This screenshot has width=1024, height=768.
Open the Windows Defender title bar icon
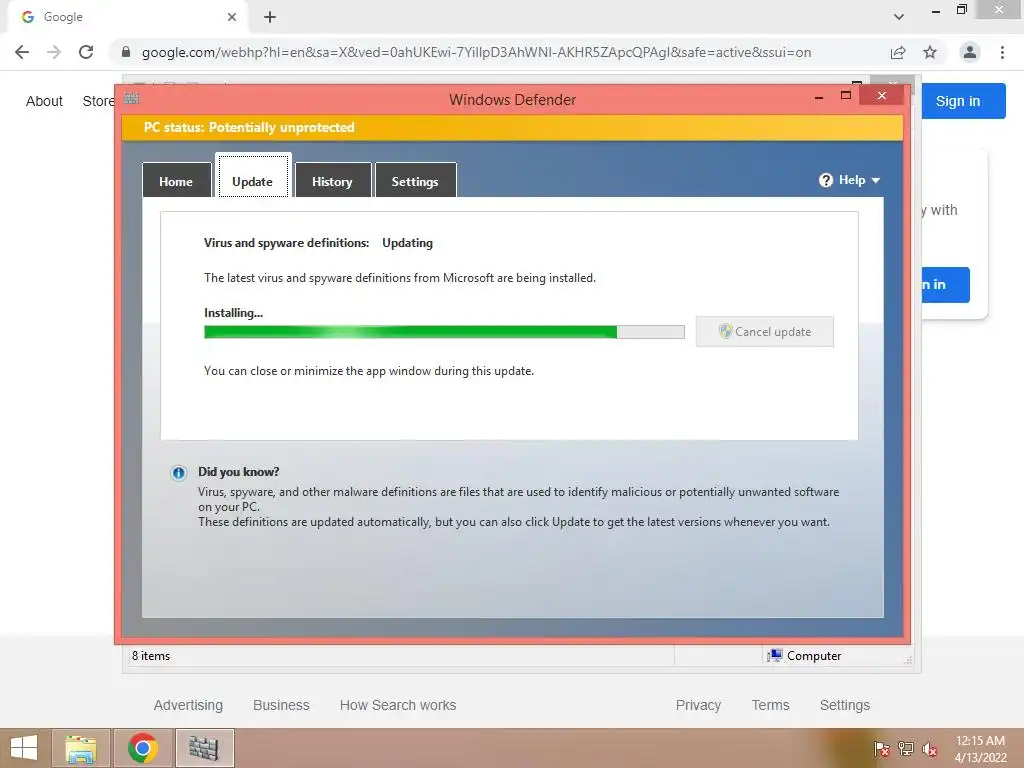pyautogui.click(x=131, y=99)
